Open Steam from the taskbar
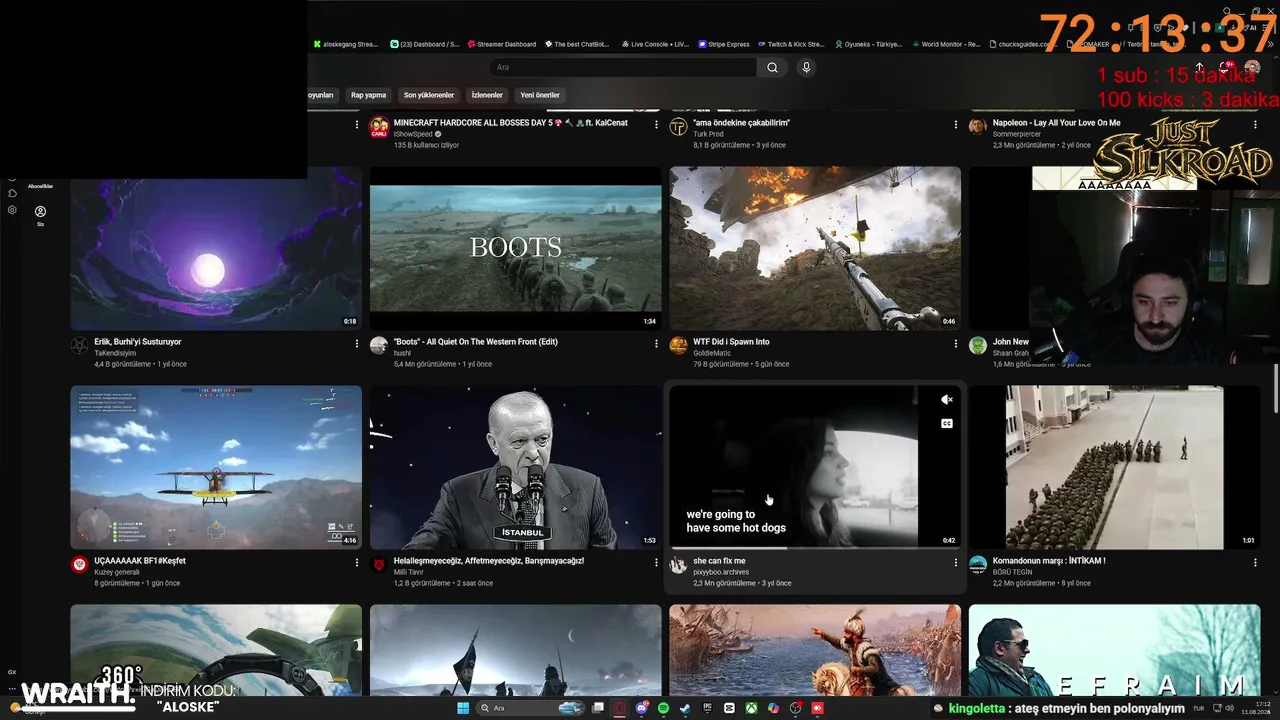This screenshot has width=1280, height=720. (x=686, y=708)
